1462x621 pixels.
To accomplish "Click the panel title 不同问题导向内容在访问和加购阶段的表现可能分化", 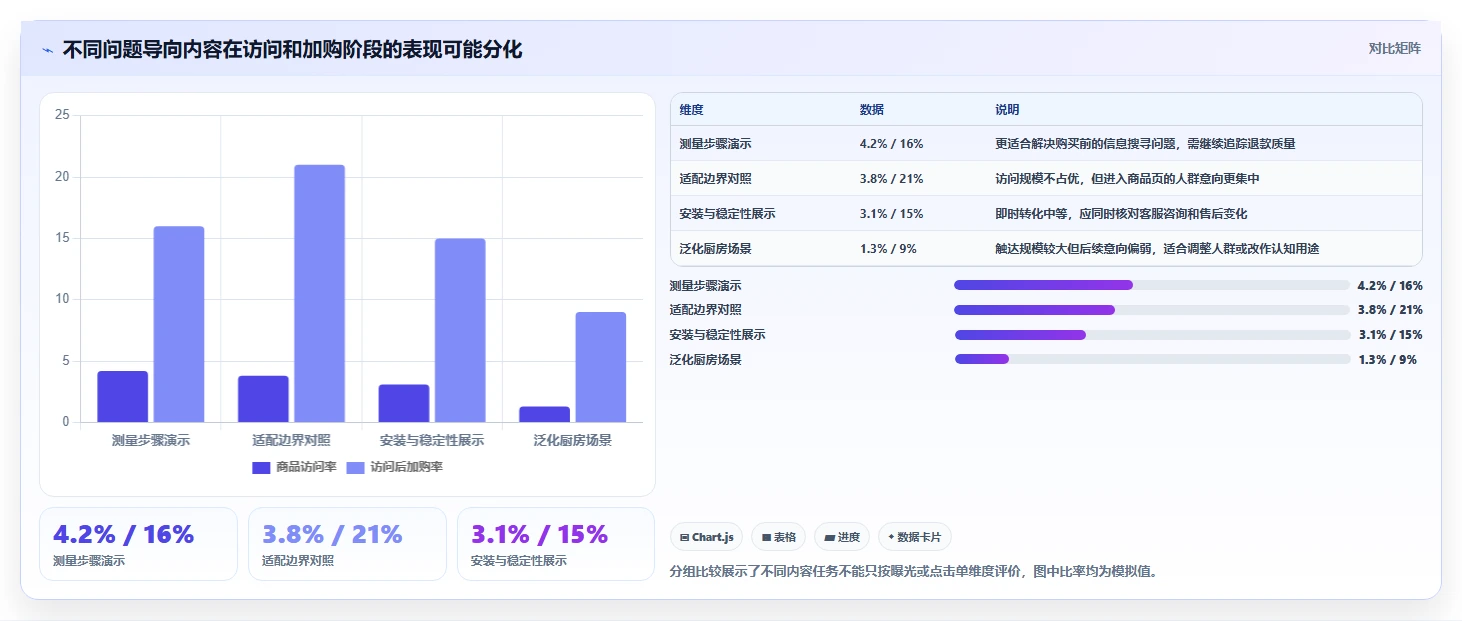I will coord(292,49).
